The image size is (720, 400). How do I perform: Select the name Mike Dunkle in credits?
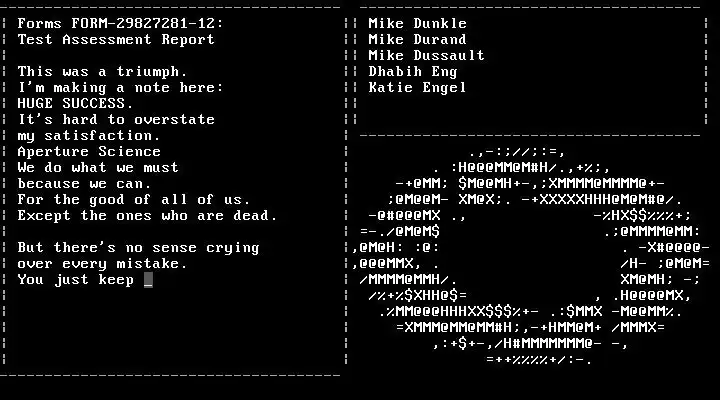pos(417,23)
